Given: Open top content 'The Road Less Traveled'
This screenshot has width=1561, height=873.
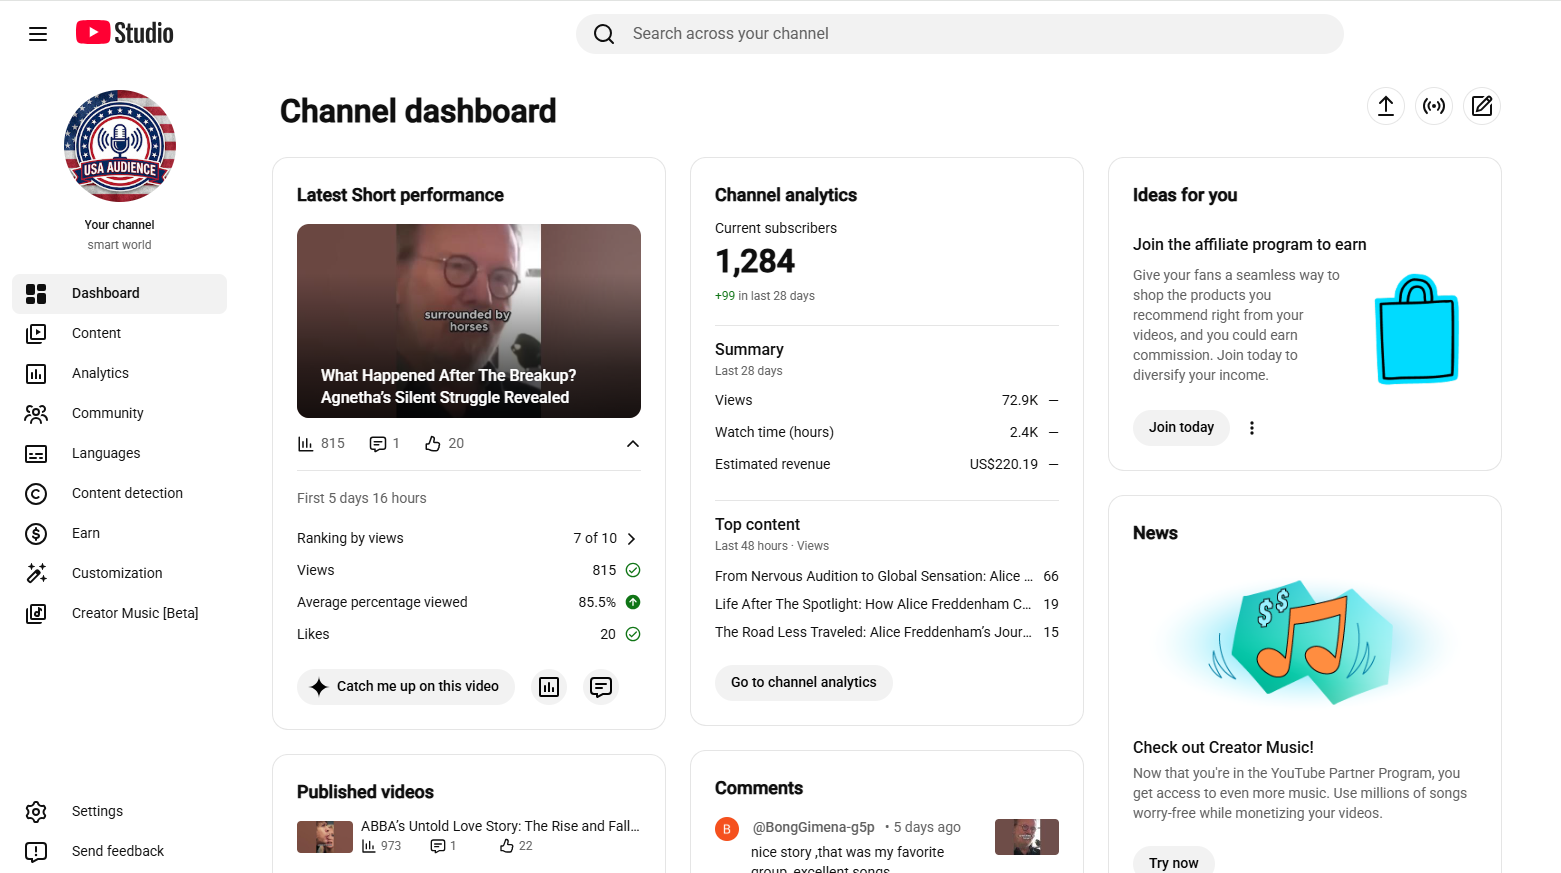Looking at the screenshot, I should click(873, 633).
